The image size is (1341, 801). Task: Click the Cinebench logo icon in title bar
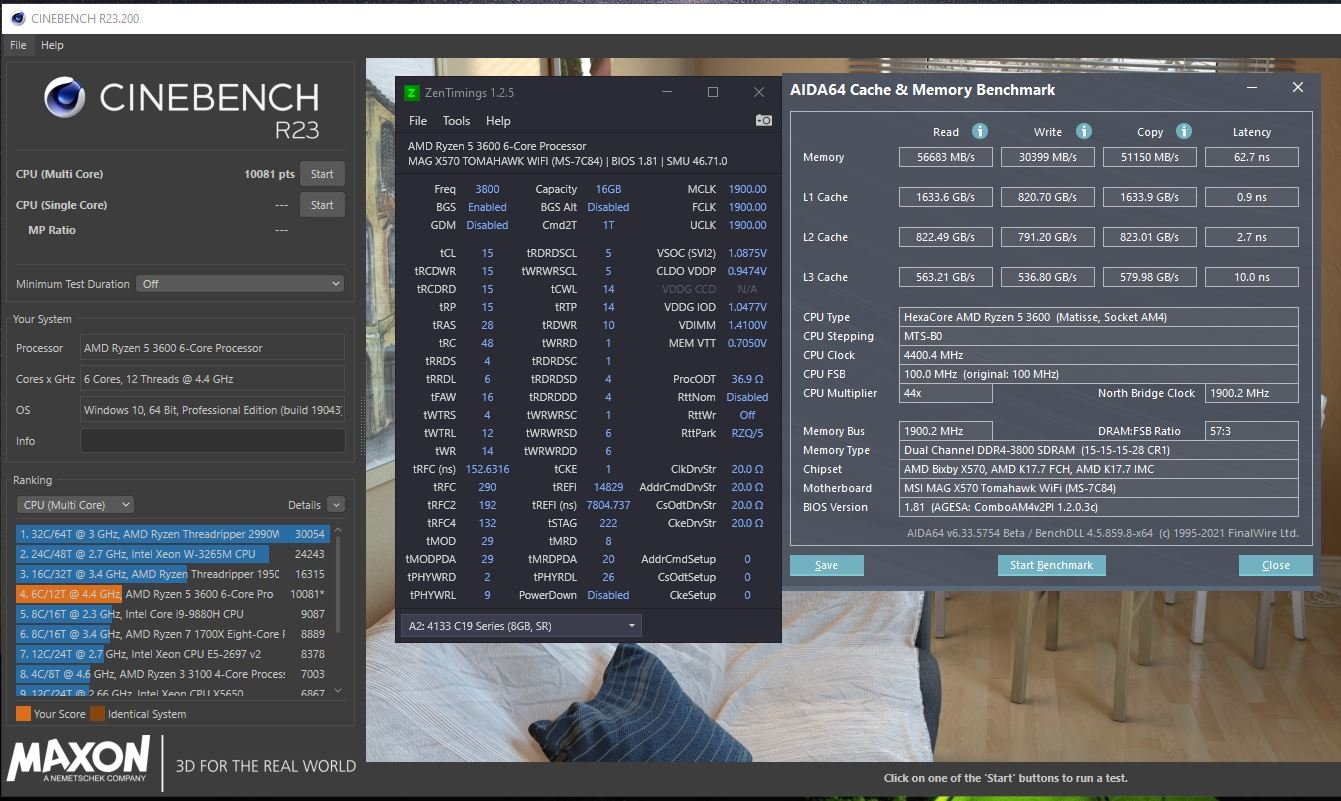pyautogui.click(x=18, y=17)
